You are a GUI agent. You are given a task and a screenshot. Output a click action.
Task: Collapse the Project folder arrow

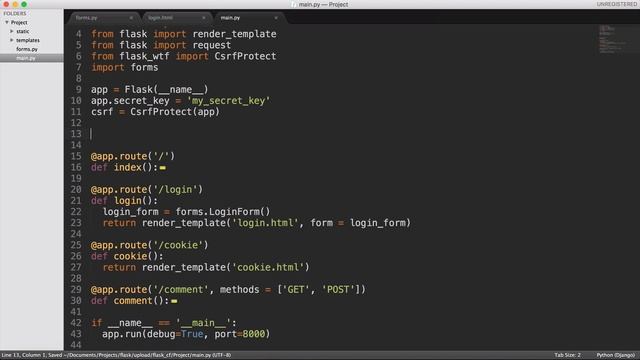pos(7,22)
